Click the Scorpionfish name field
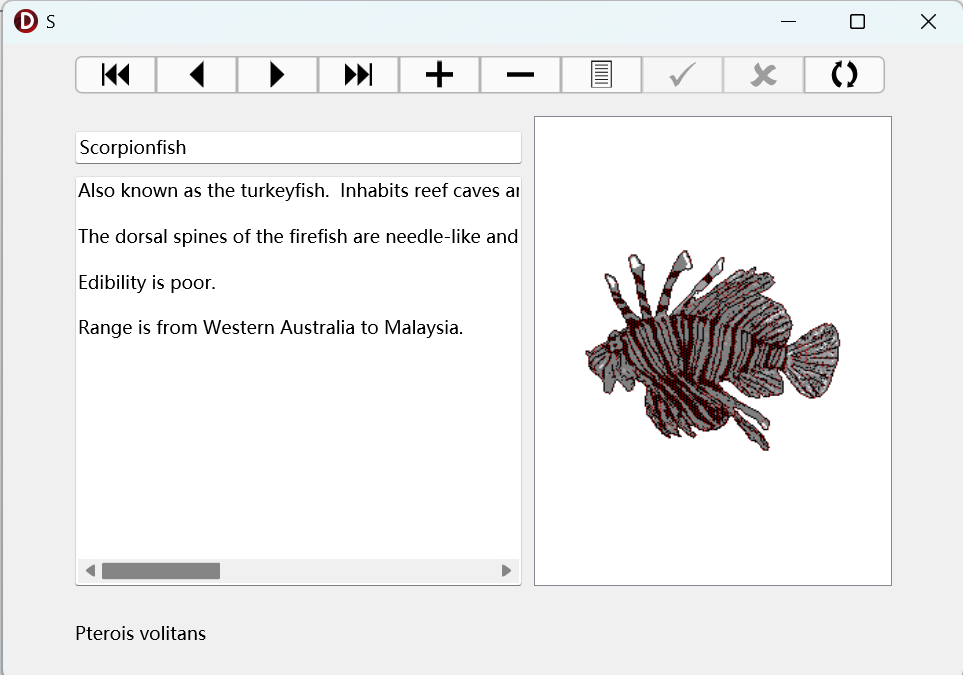The width and height of the screenshot is (963, 675). pos(298,148)
